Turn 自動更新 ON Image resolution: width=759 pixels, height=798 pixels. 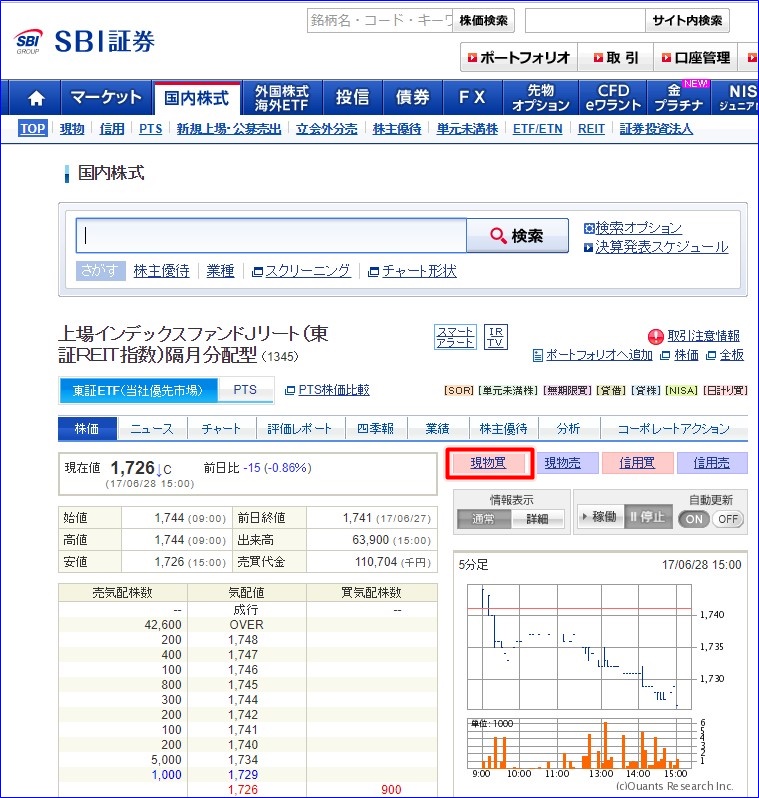(694, 519)
